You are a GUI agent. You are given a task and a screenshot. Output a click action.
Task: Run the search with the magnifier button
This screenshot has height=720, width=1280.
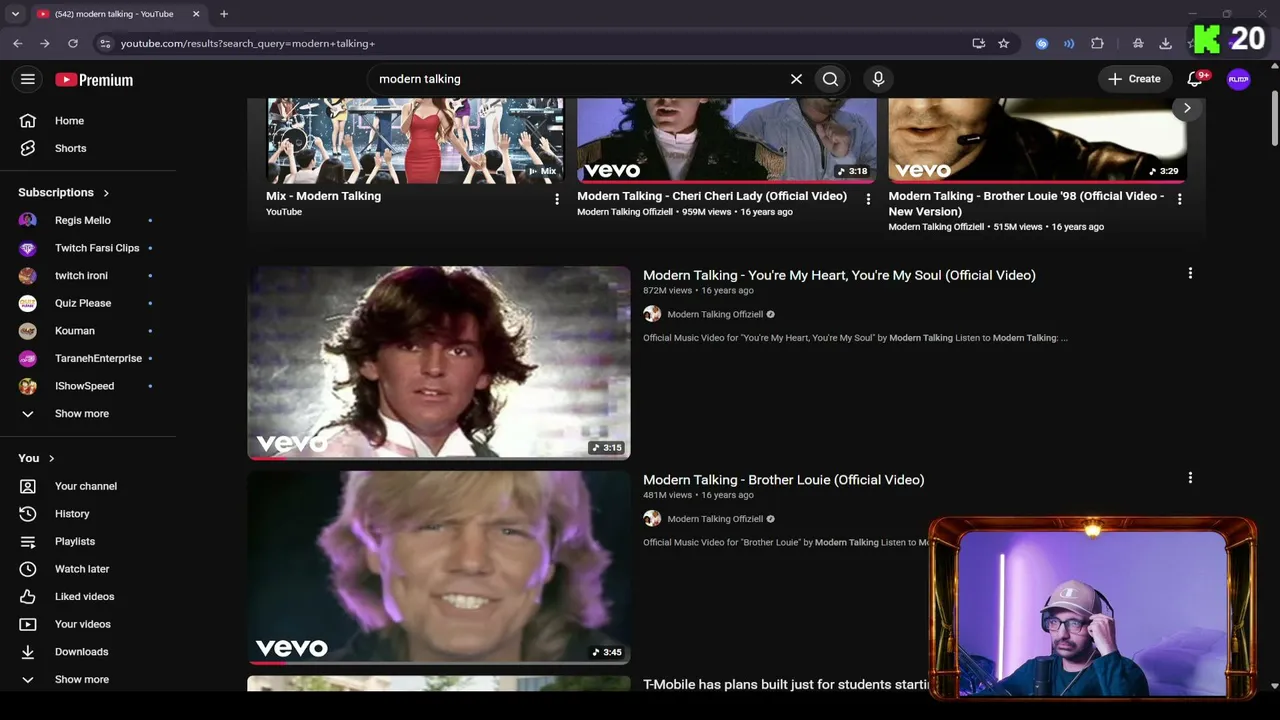click(830, 79)
